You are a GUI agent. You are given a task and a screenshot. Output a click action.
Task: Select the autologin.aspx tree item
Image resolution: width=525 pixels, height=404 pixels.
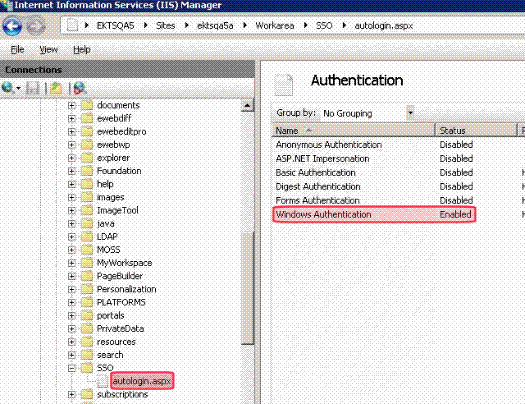(x=142, y=381)
